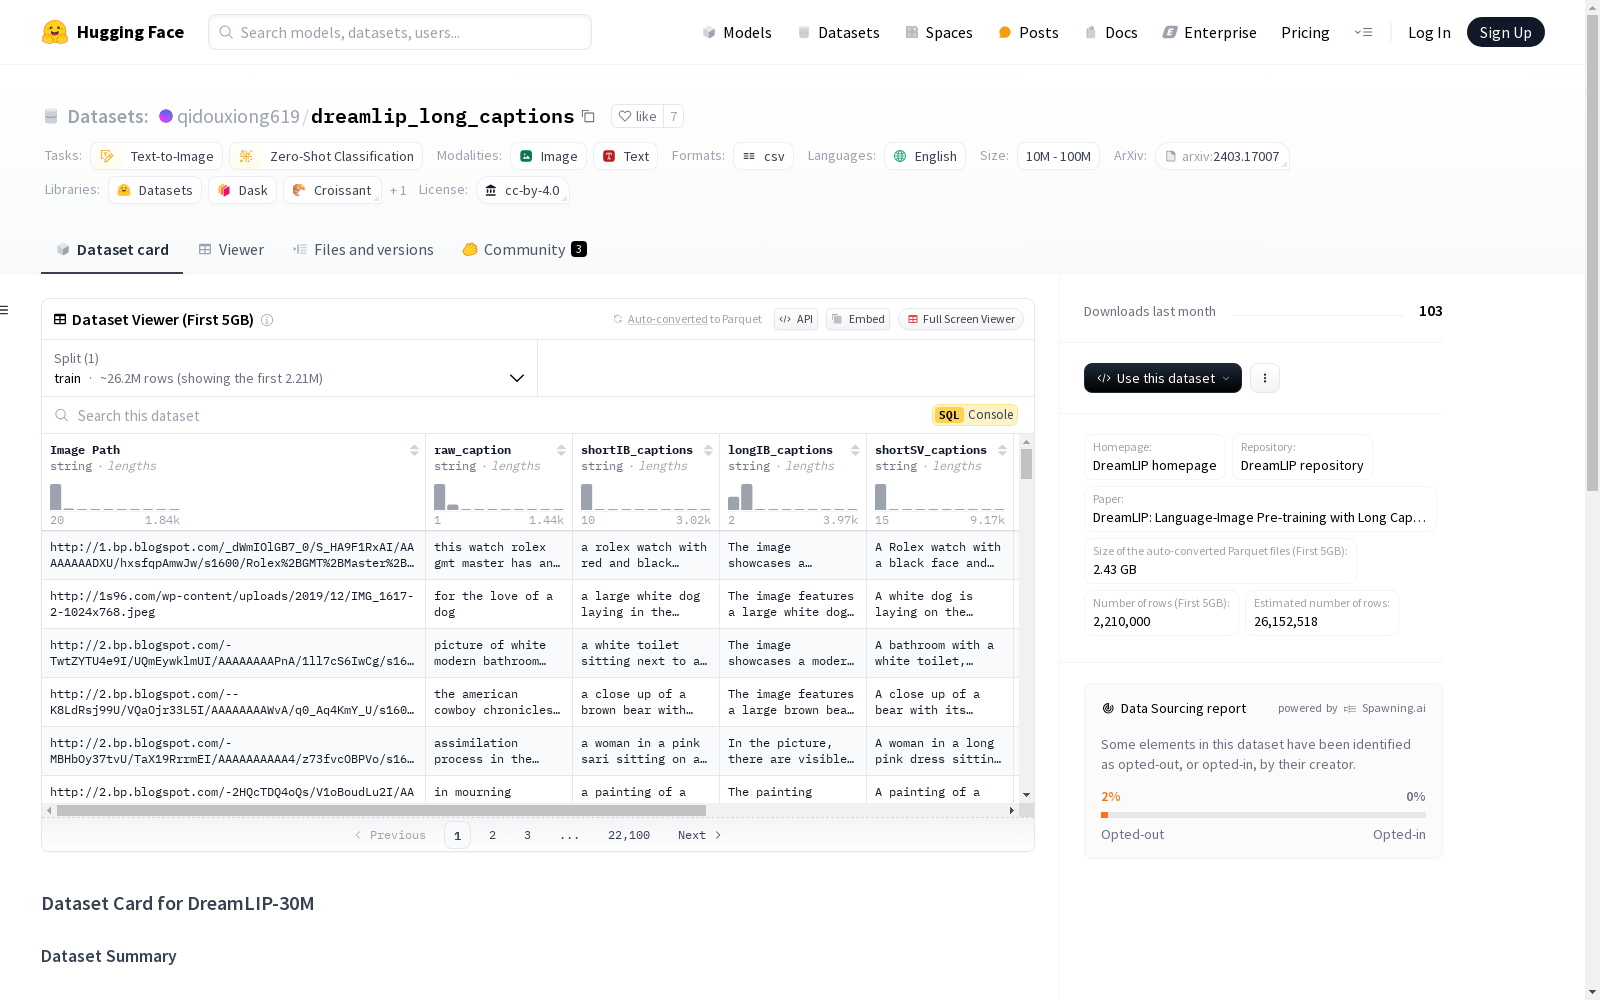Image resolution: width=1600 pixels, height=1000 pixels.
Task: Show the +1 additional libraries
Action: 398,190
